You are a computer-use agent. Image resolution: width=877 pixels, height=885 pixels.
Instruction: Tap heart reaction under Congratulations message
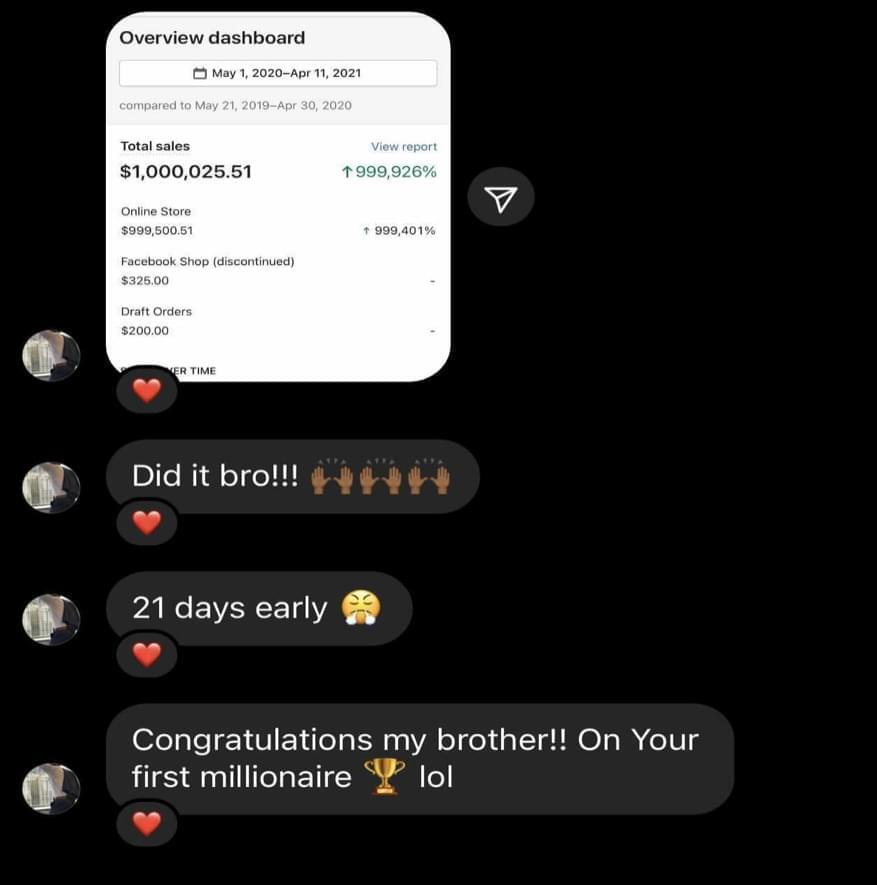point(147,823)
